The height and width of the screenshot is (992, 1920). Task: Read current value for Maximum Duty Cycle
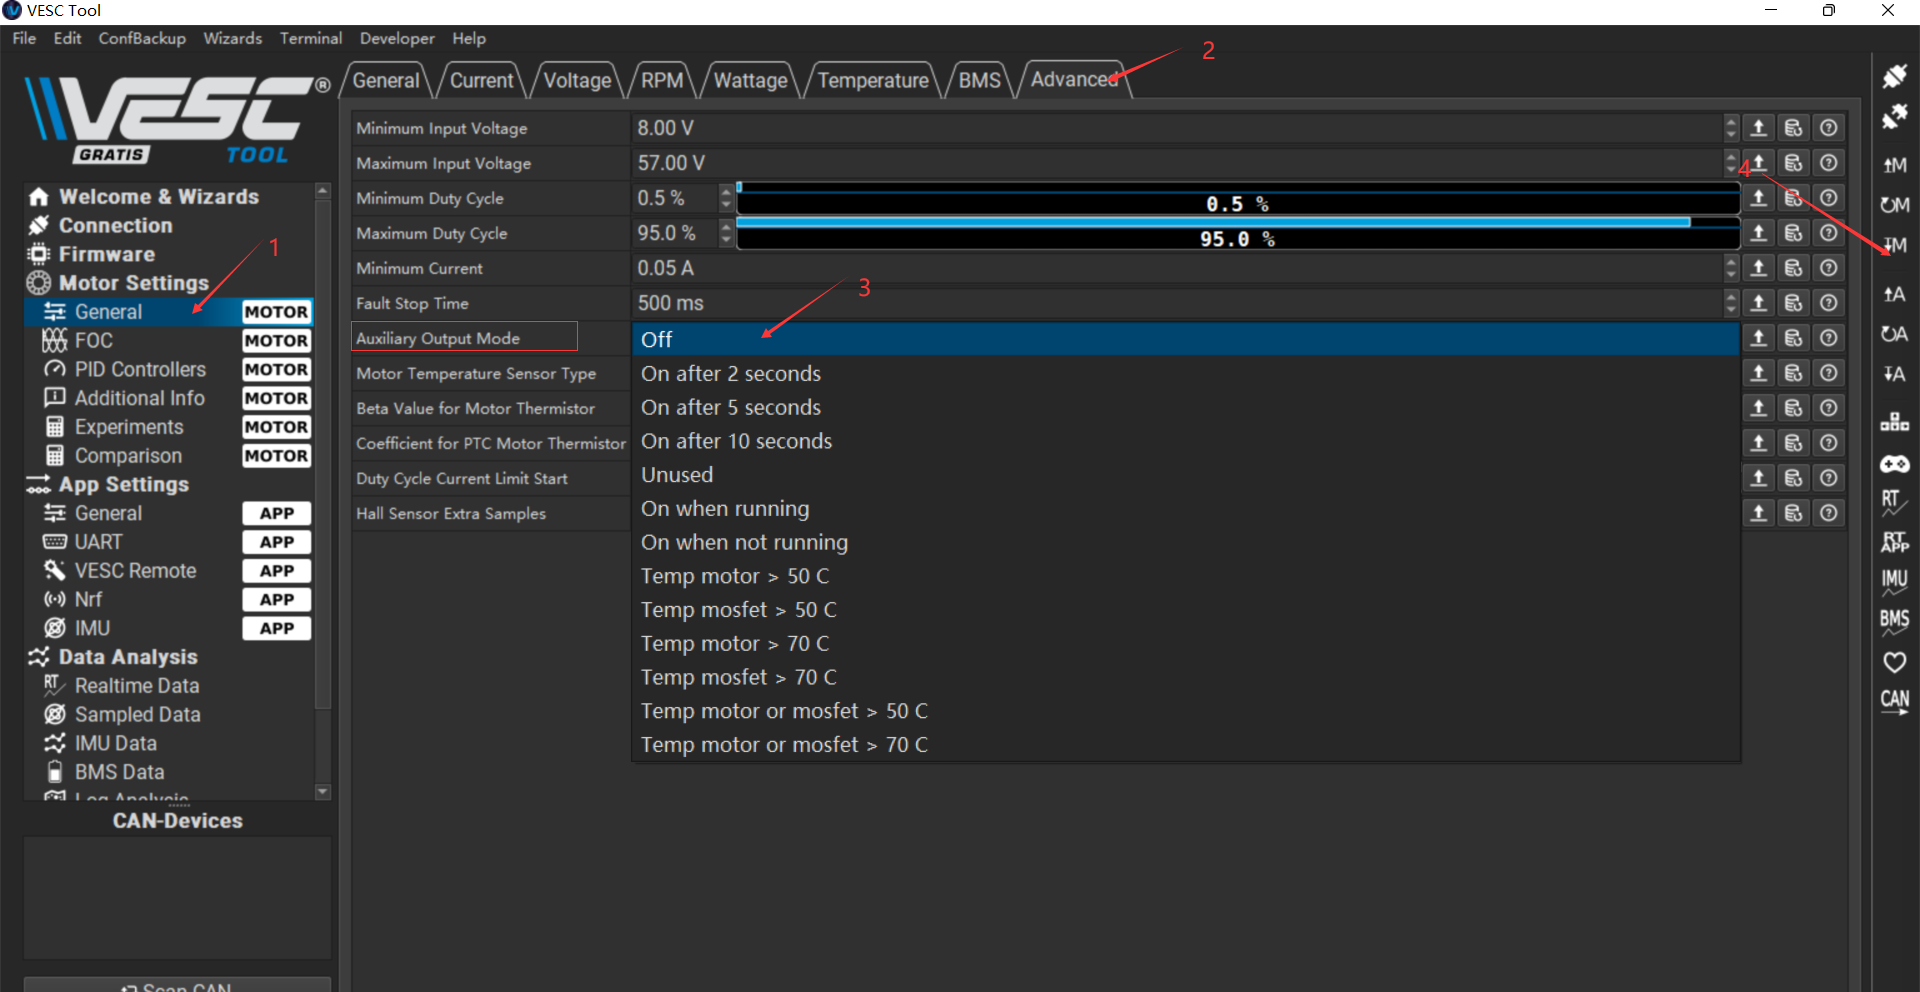click(x=1758, y=233)
